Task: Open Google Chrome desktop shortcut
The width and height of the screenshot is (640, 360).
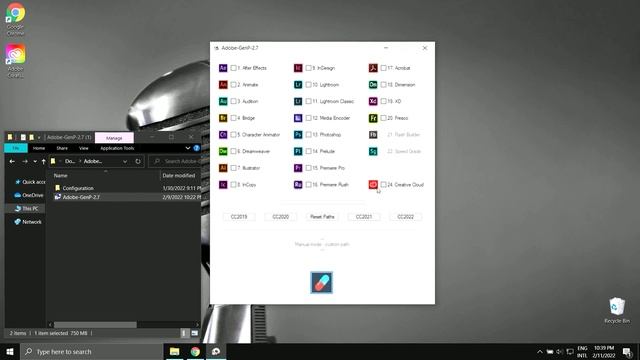Action: pos(16,20)
